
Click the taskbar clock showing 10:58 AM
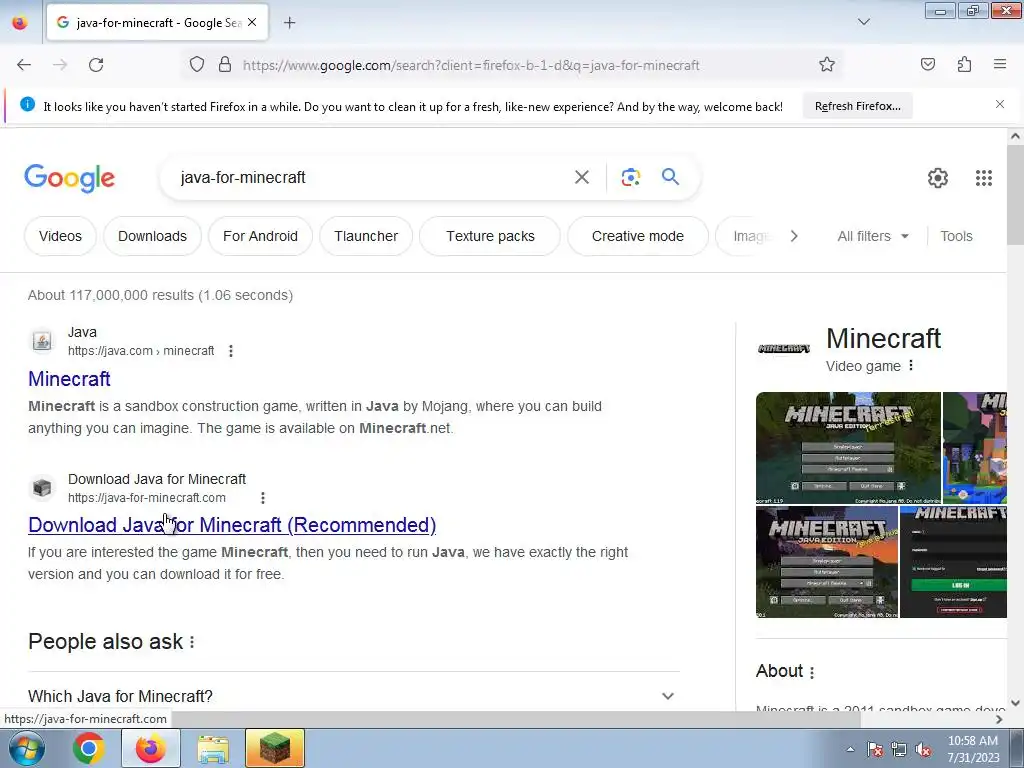(x=973, y=748)
